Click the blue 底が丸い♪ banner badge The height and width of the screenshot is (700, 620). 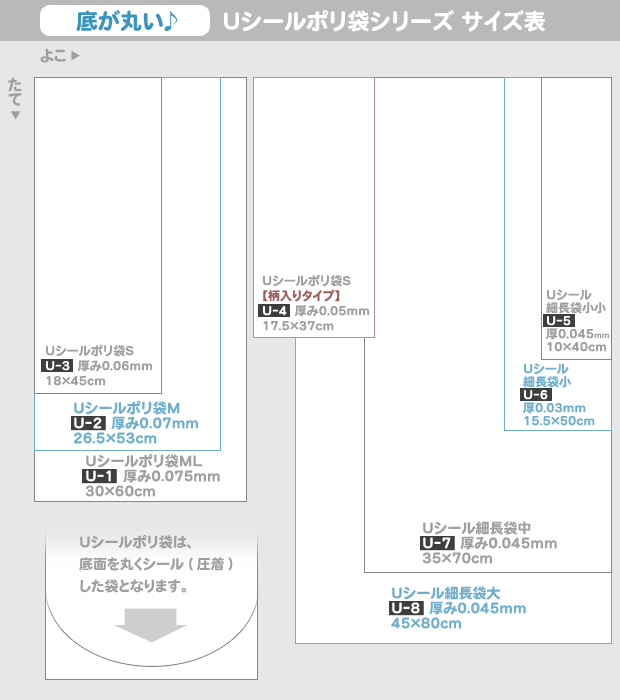coord(124,20)
